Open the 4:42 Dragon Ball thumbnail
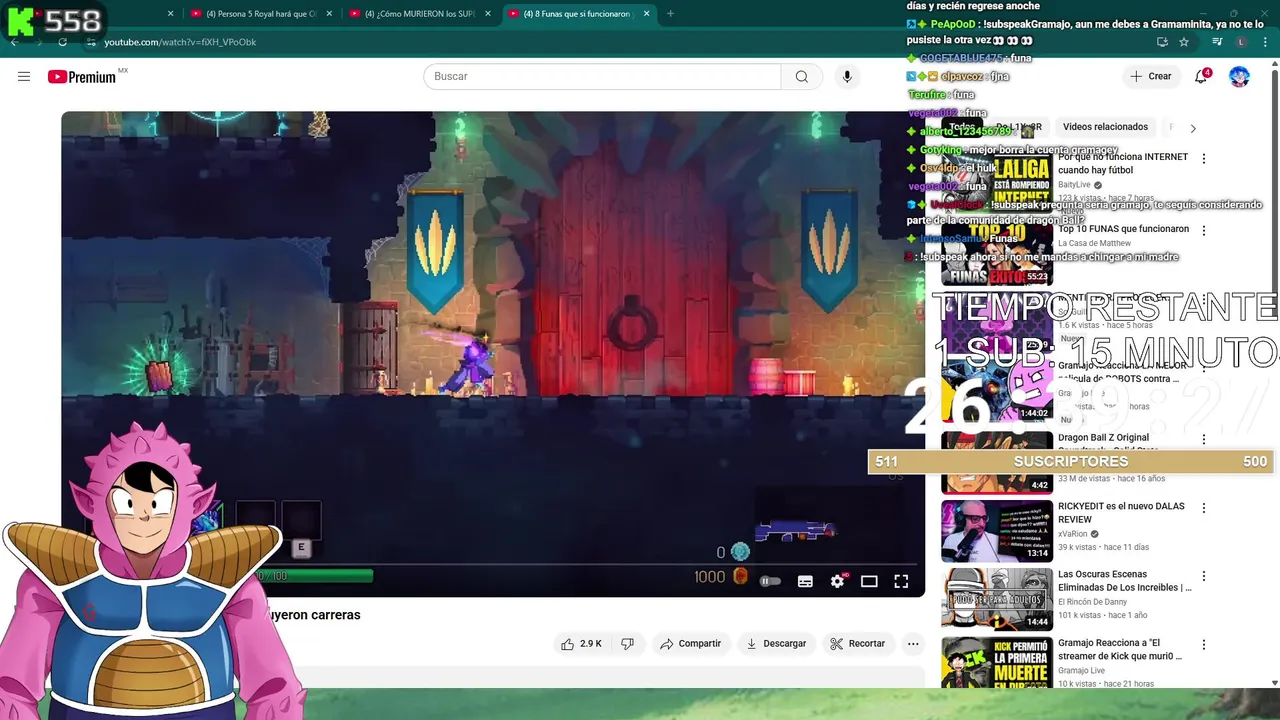1280x720 pixels. click(996, 463)
